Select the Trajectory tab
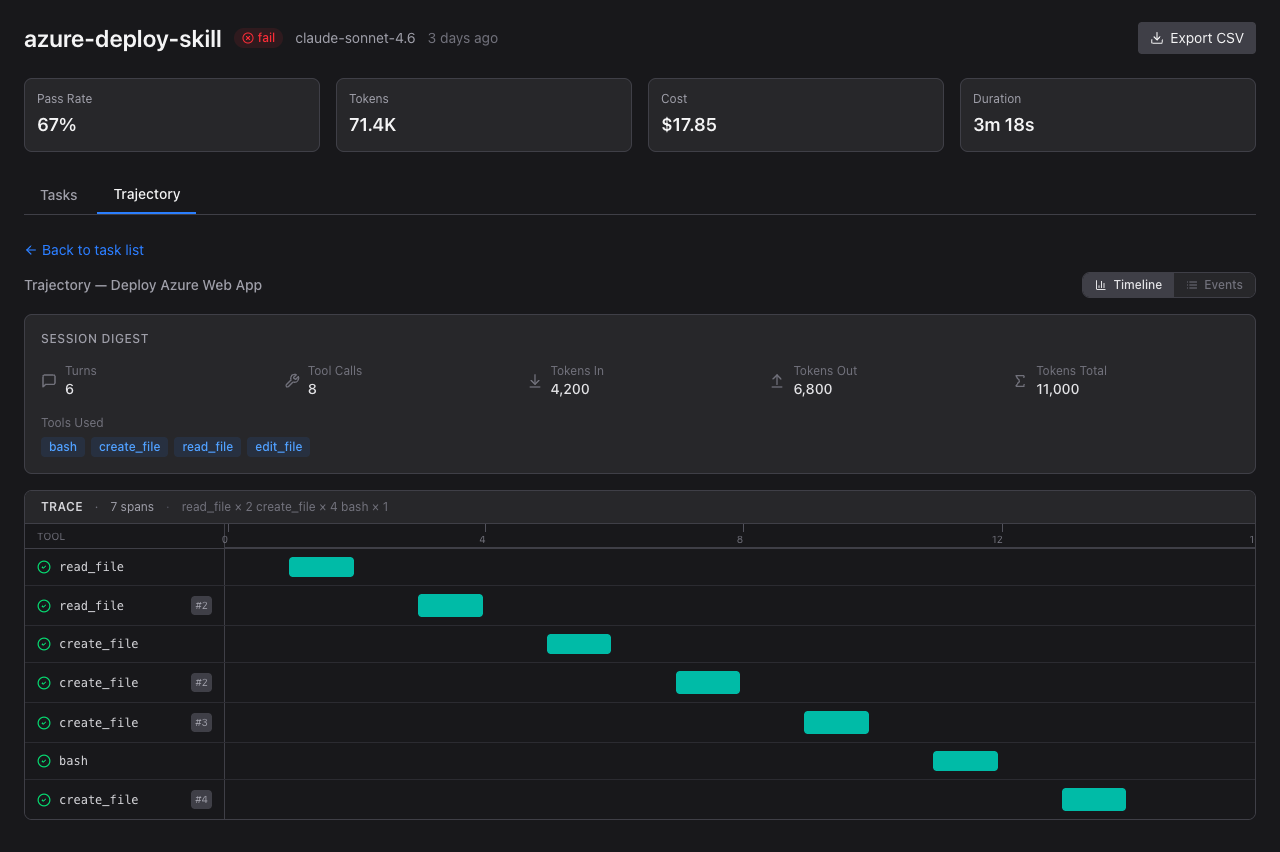The image size is (1280, 852). pyautogui.click(x=147, y=194)
